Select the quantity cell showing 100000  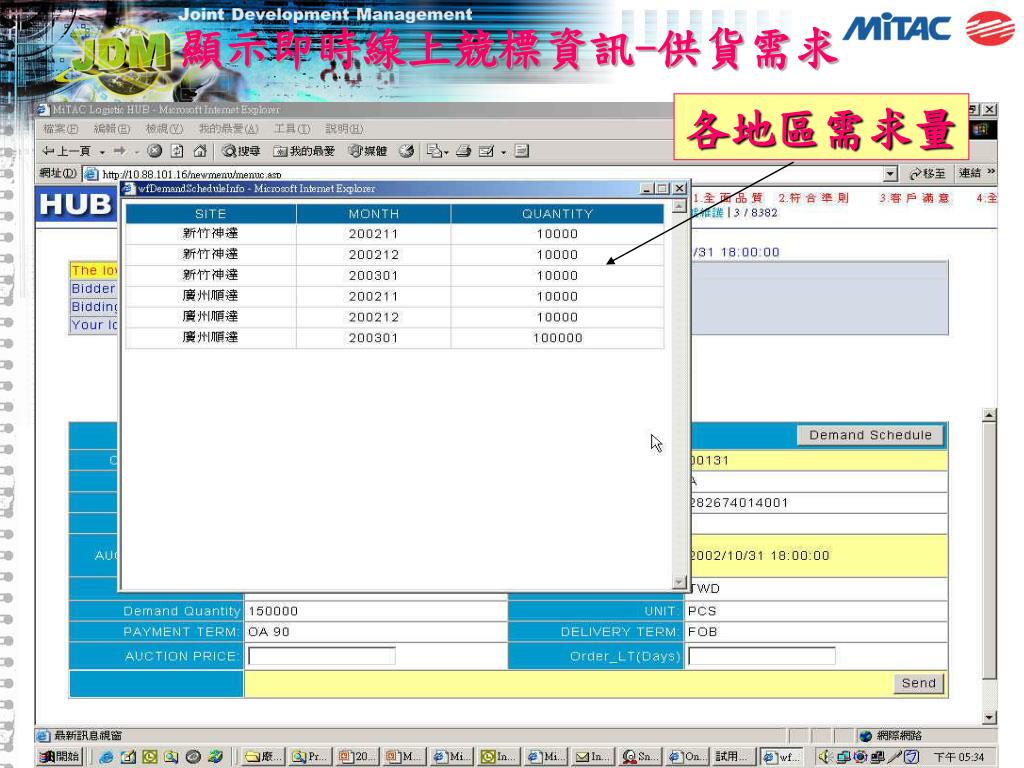click(x=557, y=338)
